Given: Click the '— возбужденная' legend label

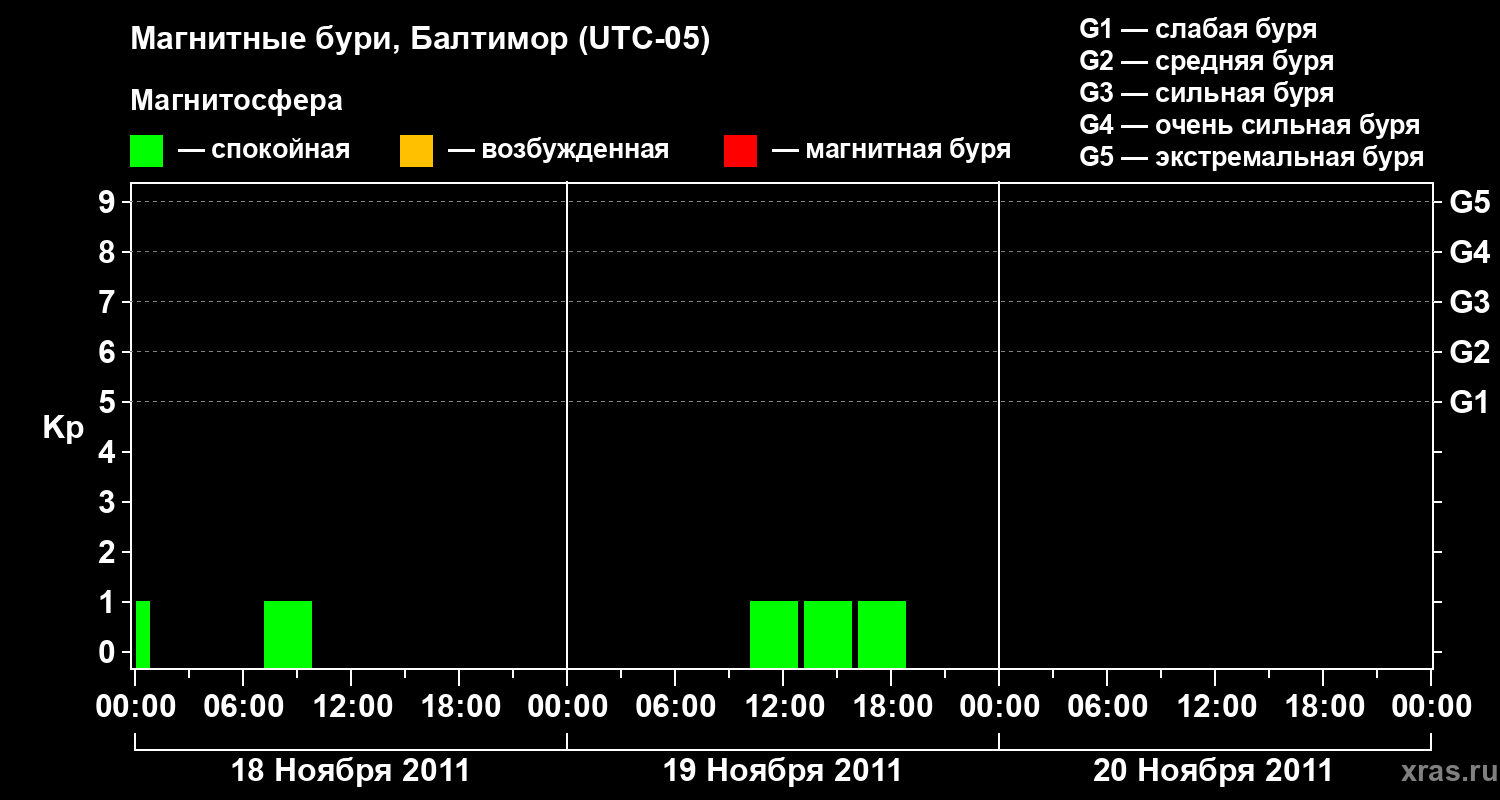Looking at the screenshot, I should coord(558,150).
